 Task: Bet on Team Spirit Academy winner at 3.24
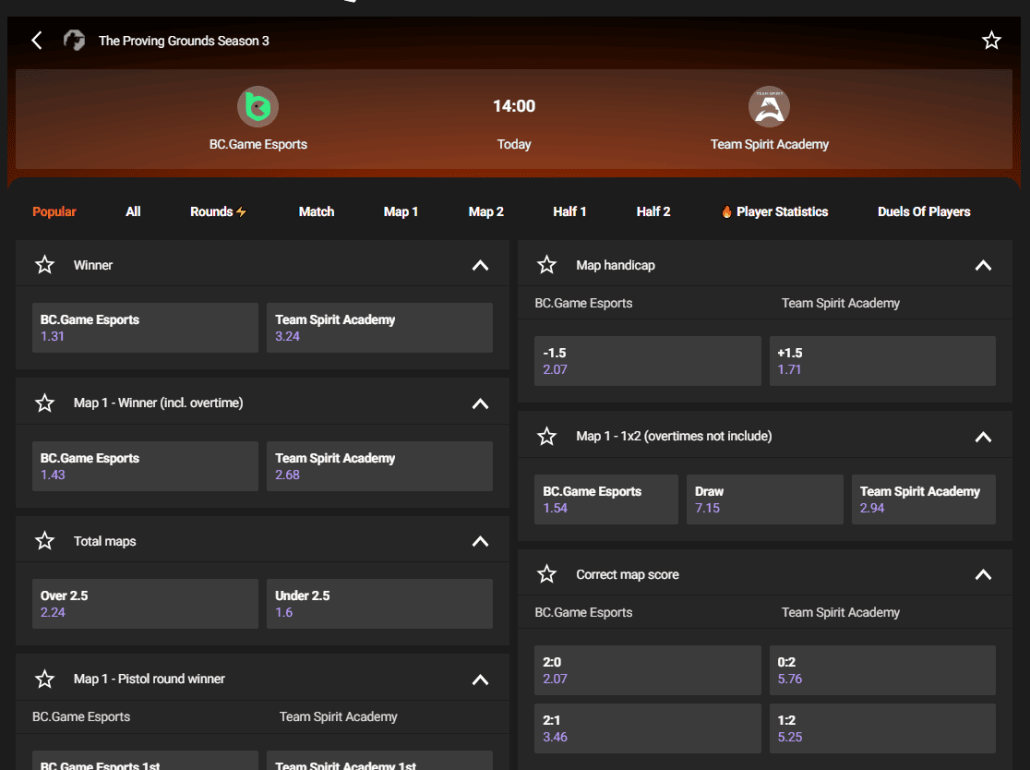pos(380,328)
